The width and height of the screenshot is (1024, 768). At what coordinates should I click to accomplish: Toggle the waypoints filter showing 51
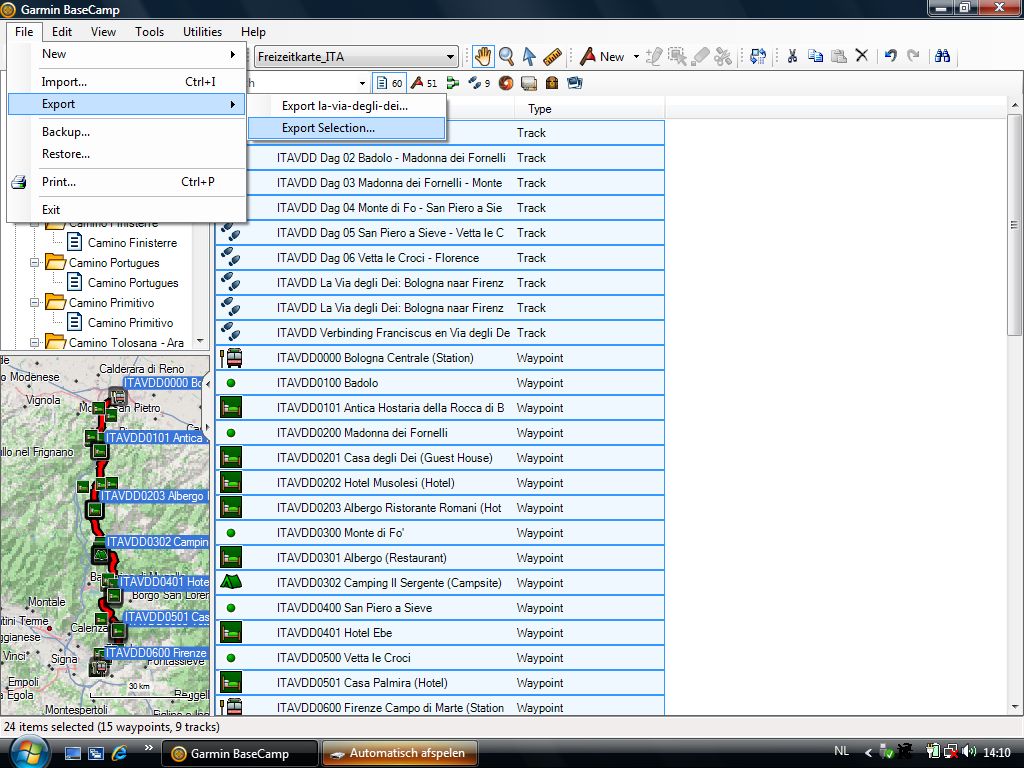pyautogui.click(x=424, y=83)
